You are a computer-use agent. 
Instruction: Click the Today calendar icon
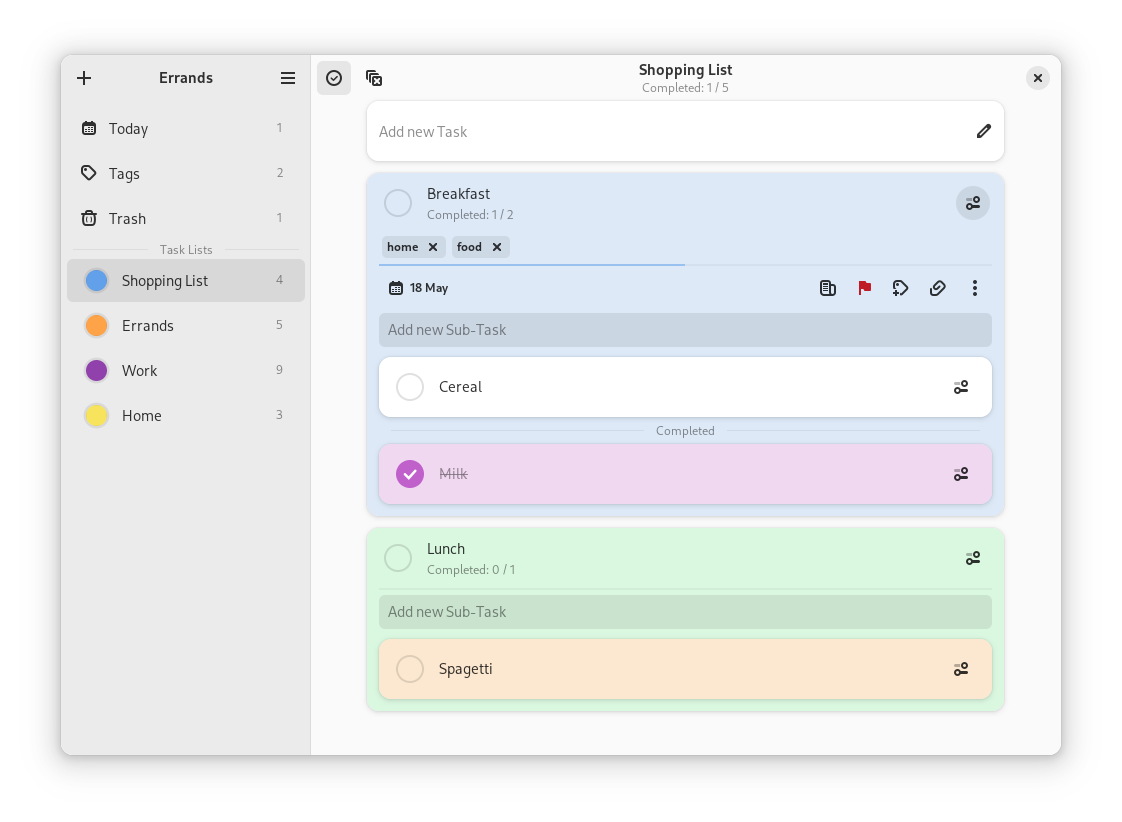point(89,128)
